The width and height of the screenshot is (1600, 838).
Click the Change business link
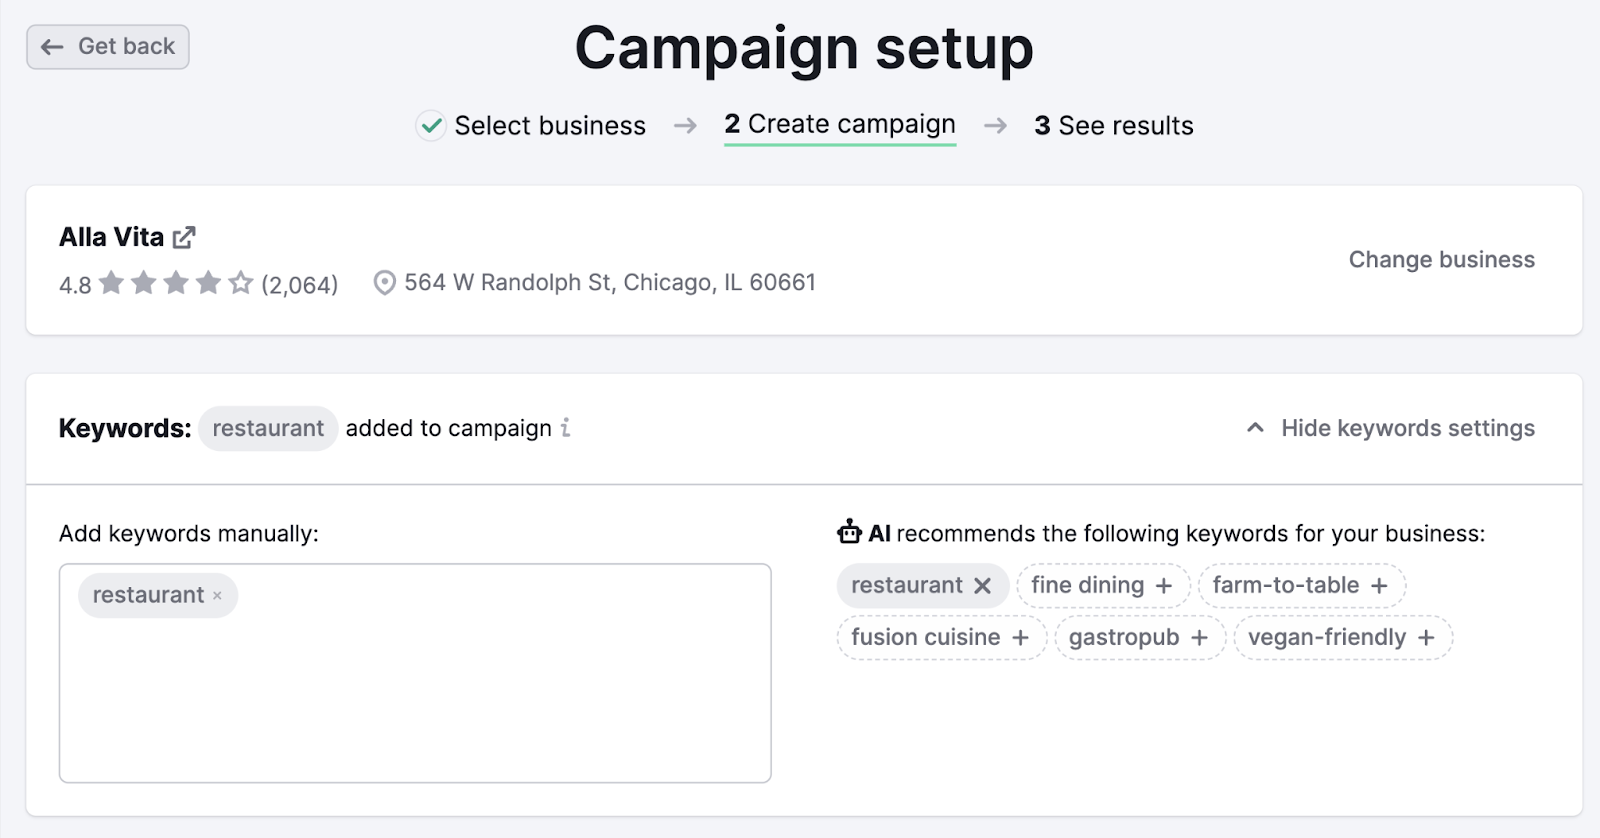point(1441,259)
